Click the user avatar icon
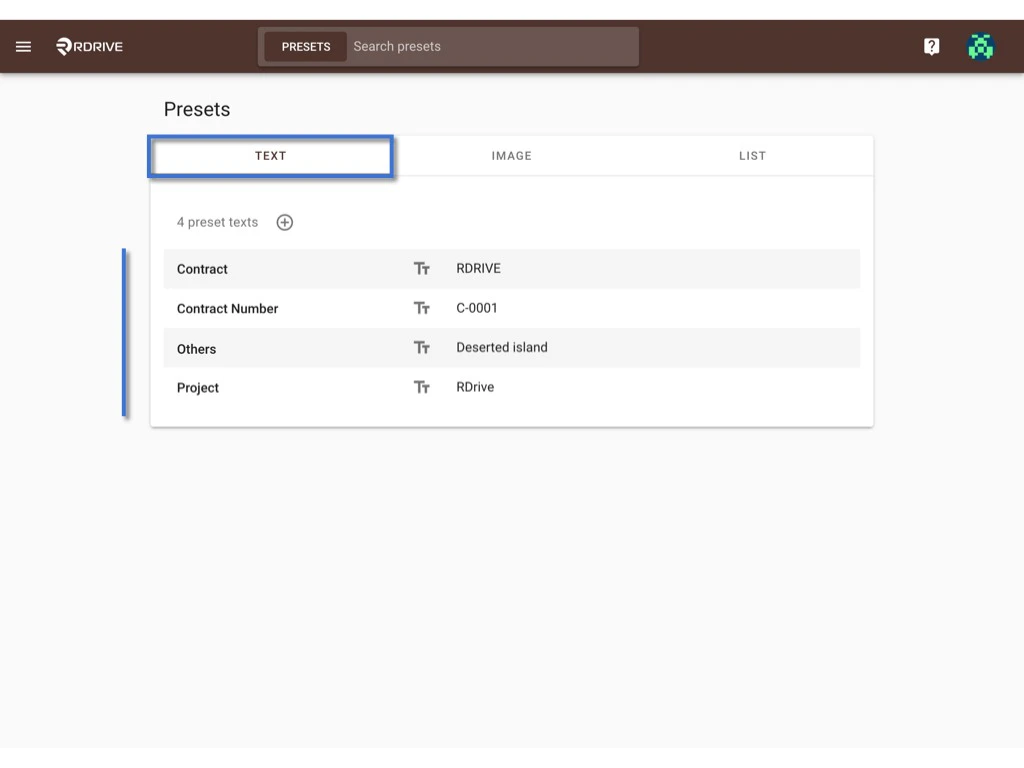 (980, 46)
